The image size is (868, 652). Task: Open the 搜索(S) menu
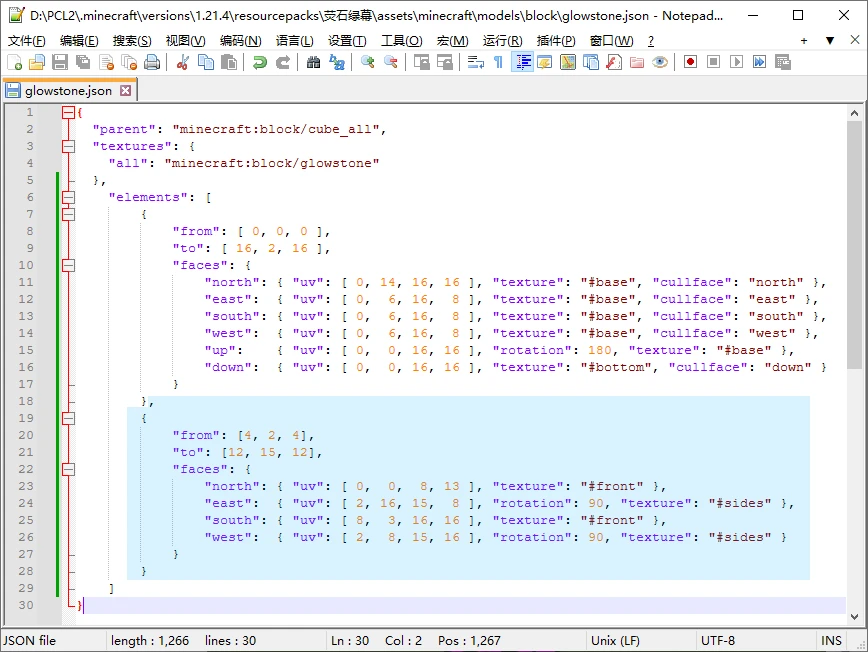132,40
